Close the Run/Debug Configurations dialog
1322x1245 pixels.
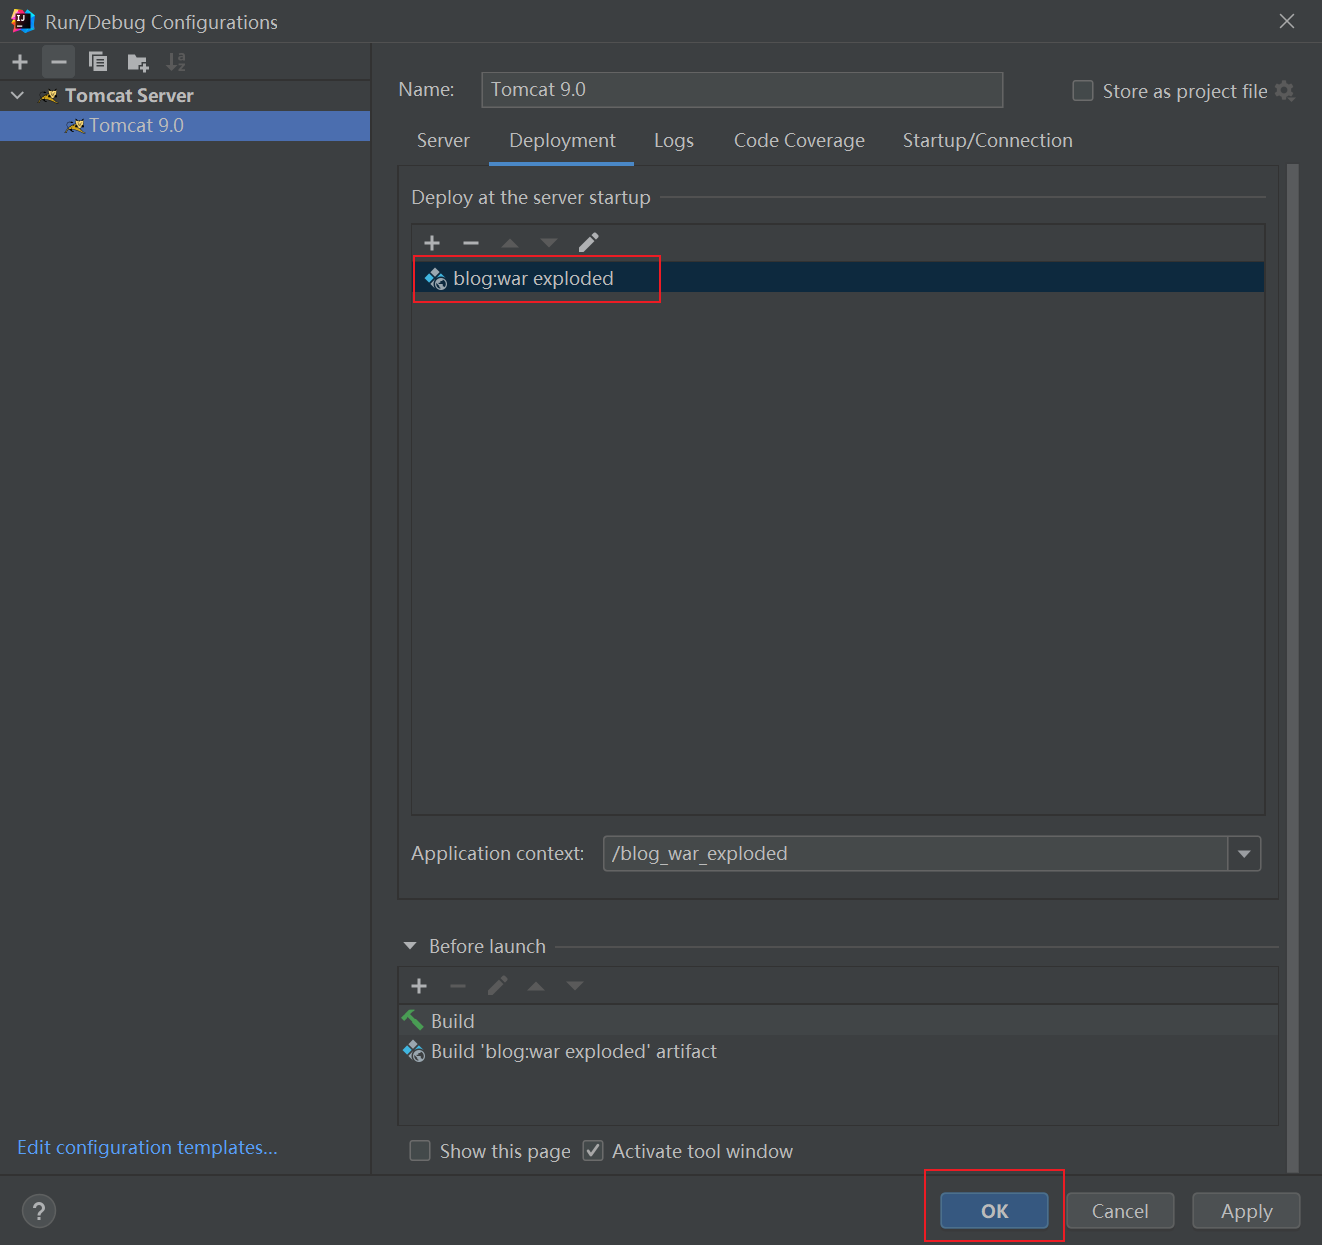(x=1287, y=21)
